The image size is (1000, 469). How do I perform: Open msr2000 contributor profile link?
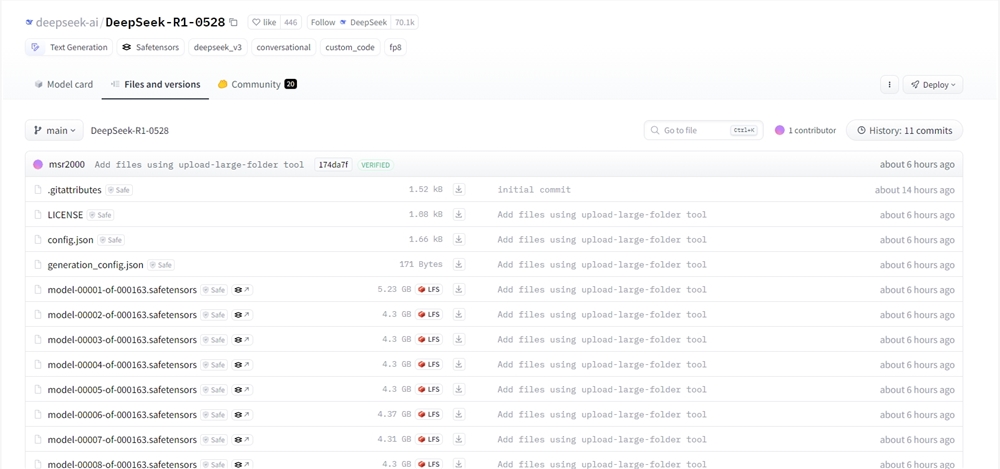click(x=66, y=165)
